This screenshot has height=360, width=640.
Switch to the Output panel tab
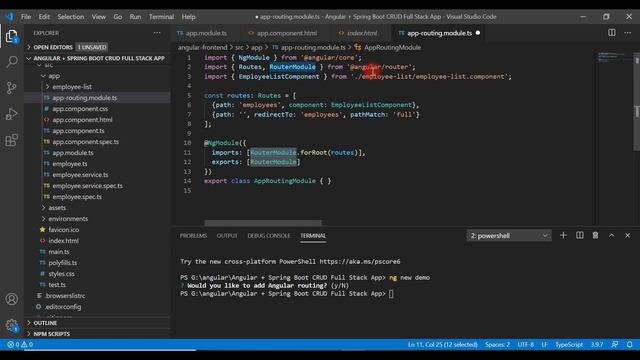227,236
